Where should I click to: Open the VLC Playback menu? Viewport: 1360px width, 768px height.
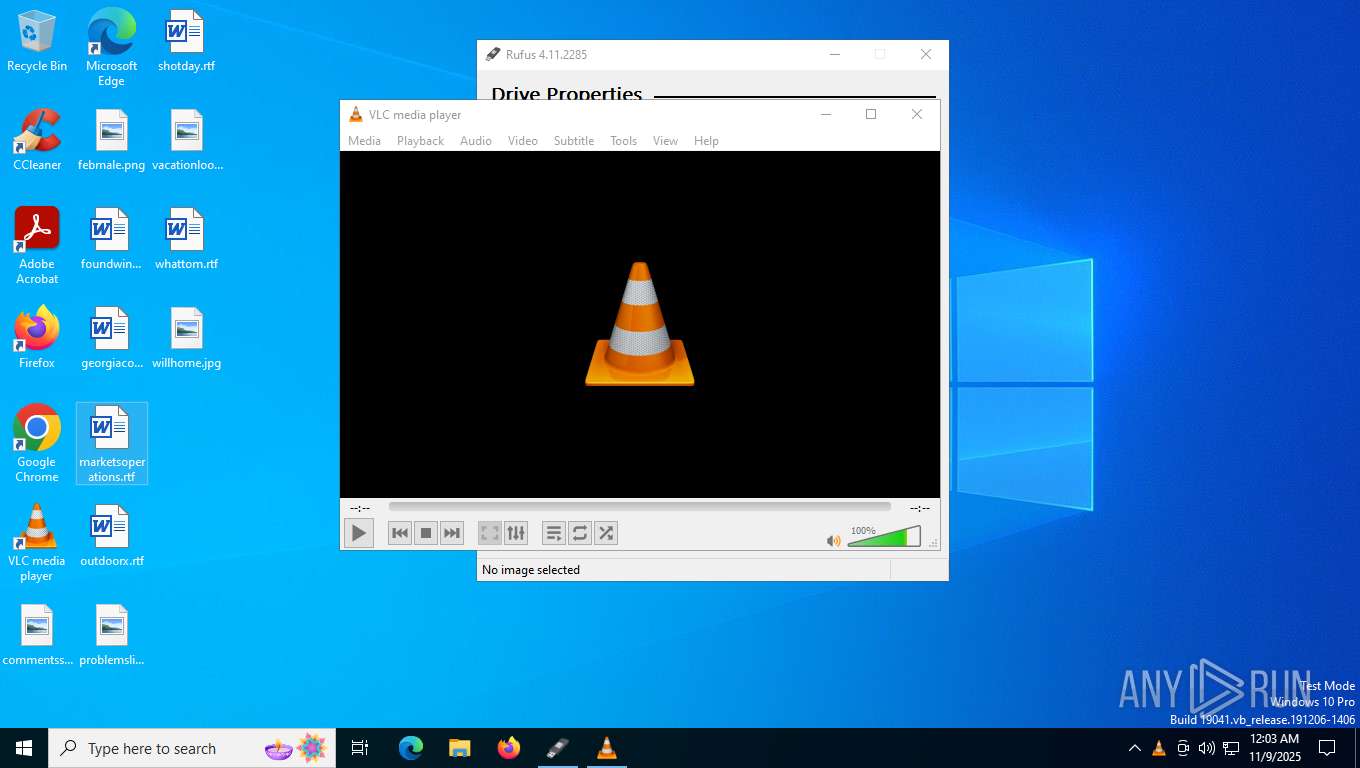[420, 141]
